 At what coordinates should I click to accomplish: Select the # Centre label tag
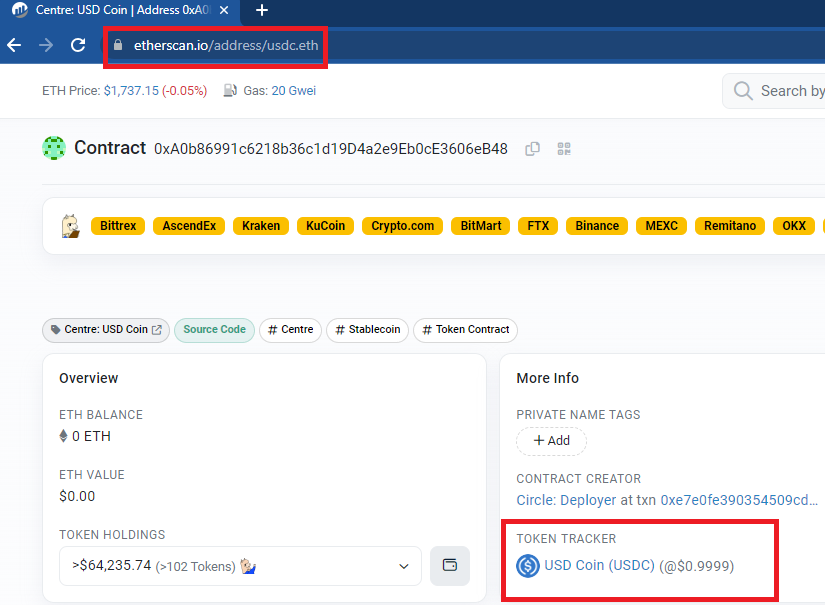click(290, 330)
